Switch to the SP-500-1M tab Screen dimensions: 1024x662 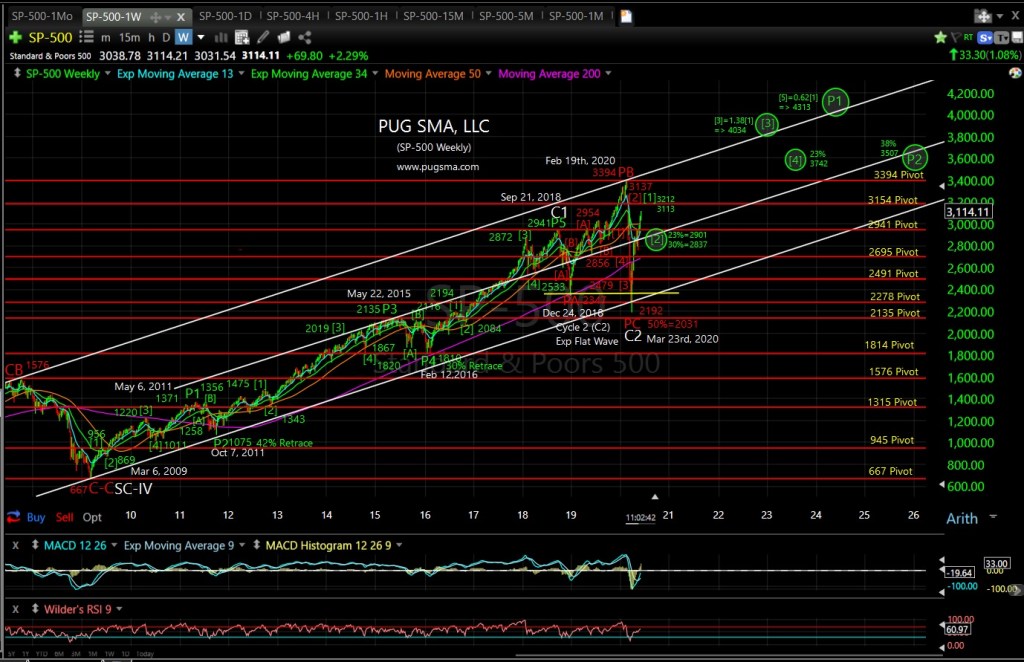576,16
